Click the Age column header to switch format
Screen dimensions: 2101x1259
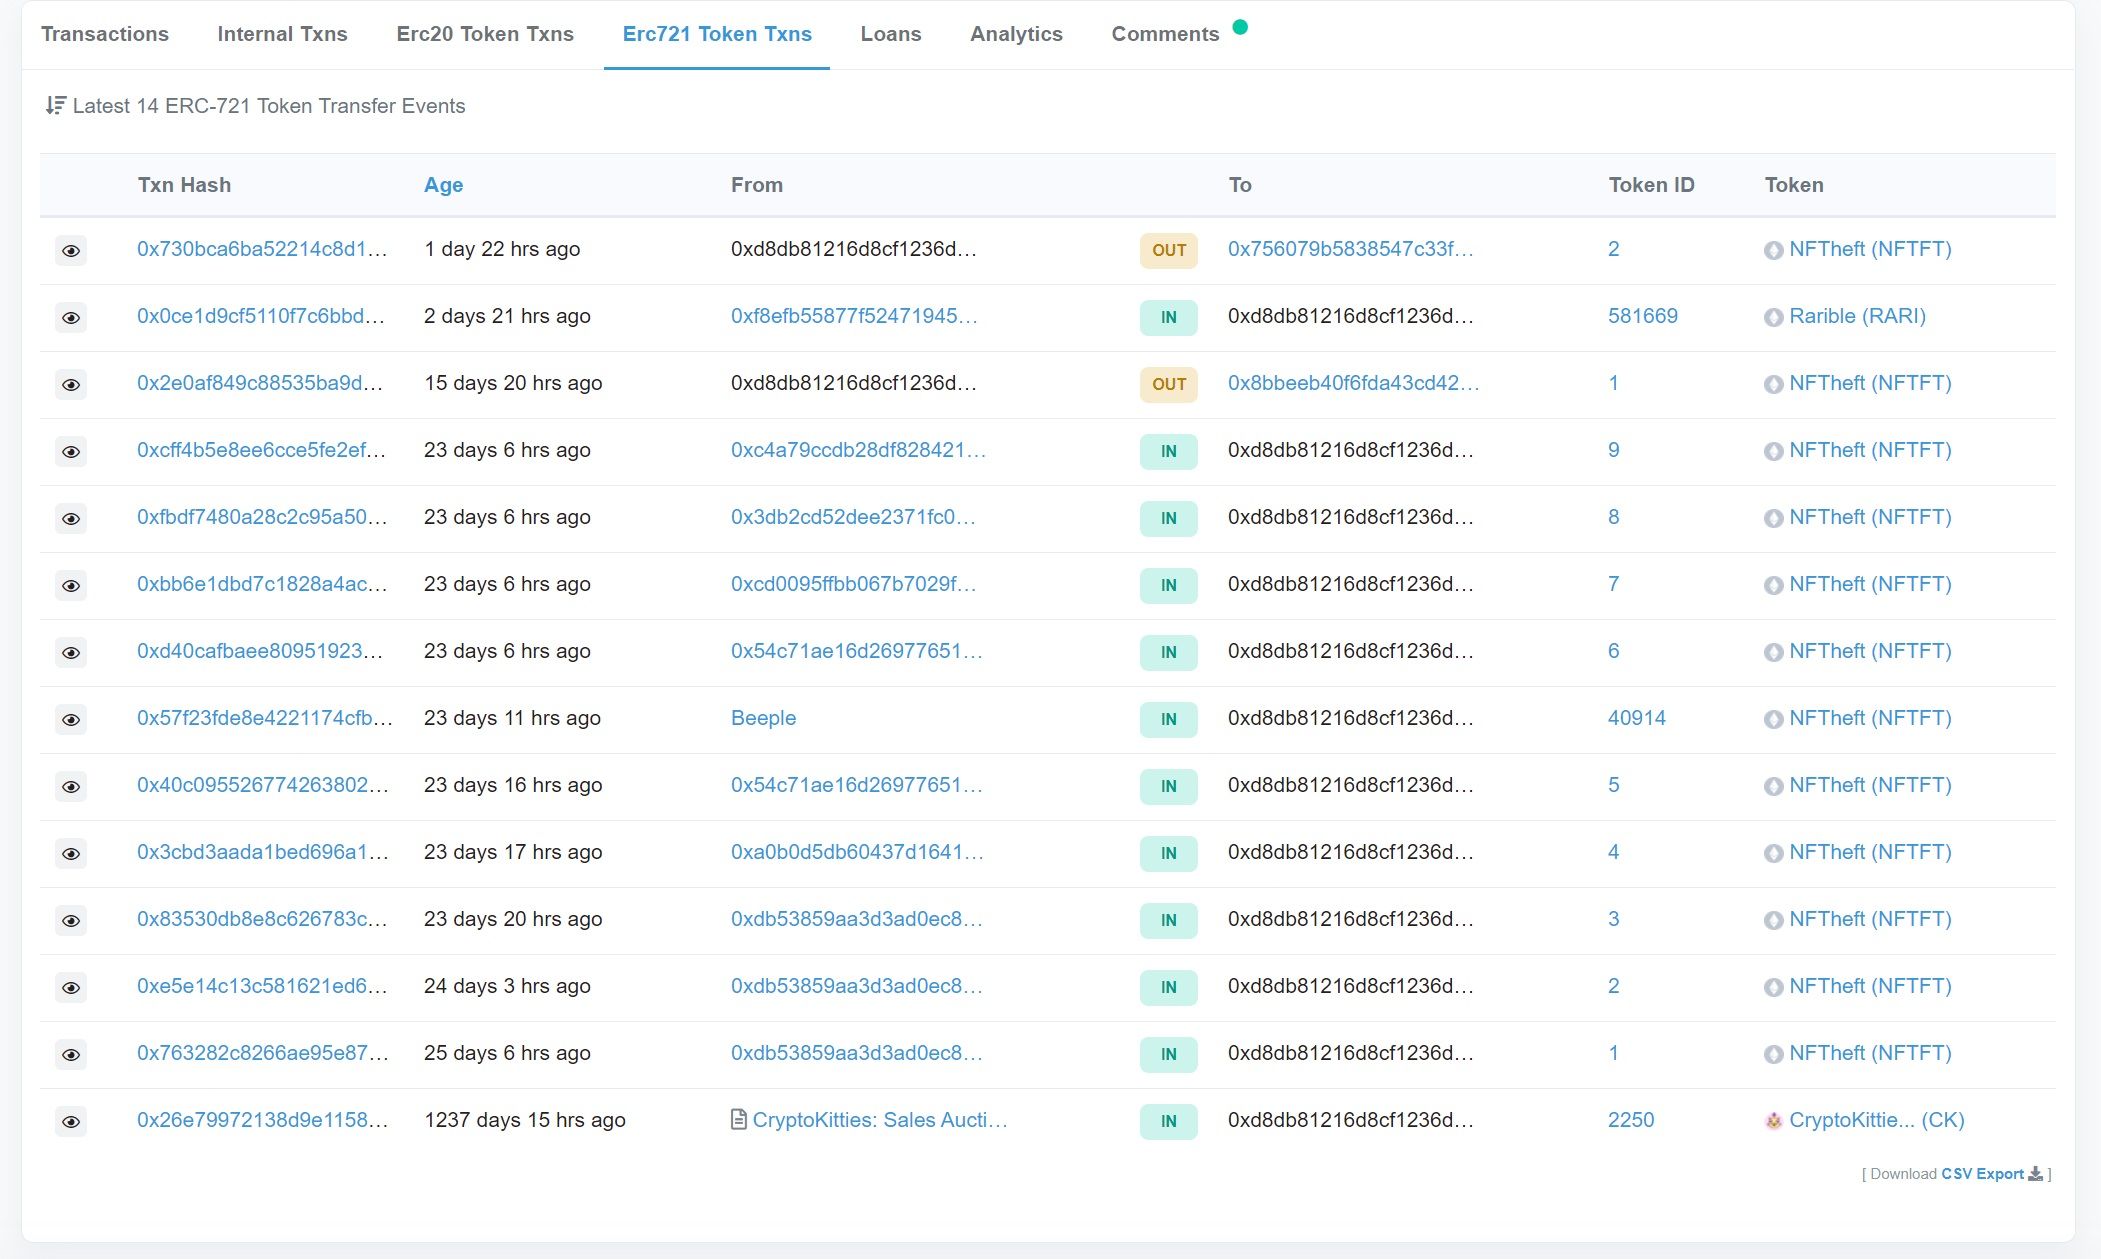[443, 185]
